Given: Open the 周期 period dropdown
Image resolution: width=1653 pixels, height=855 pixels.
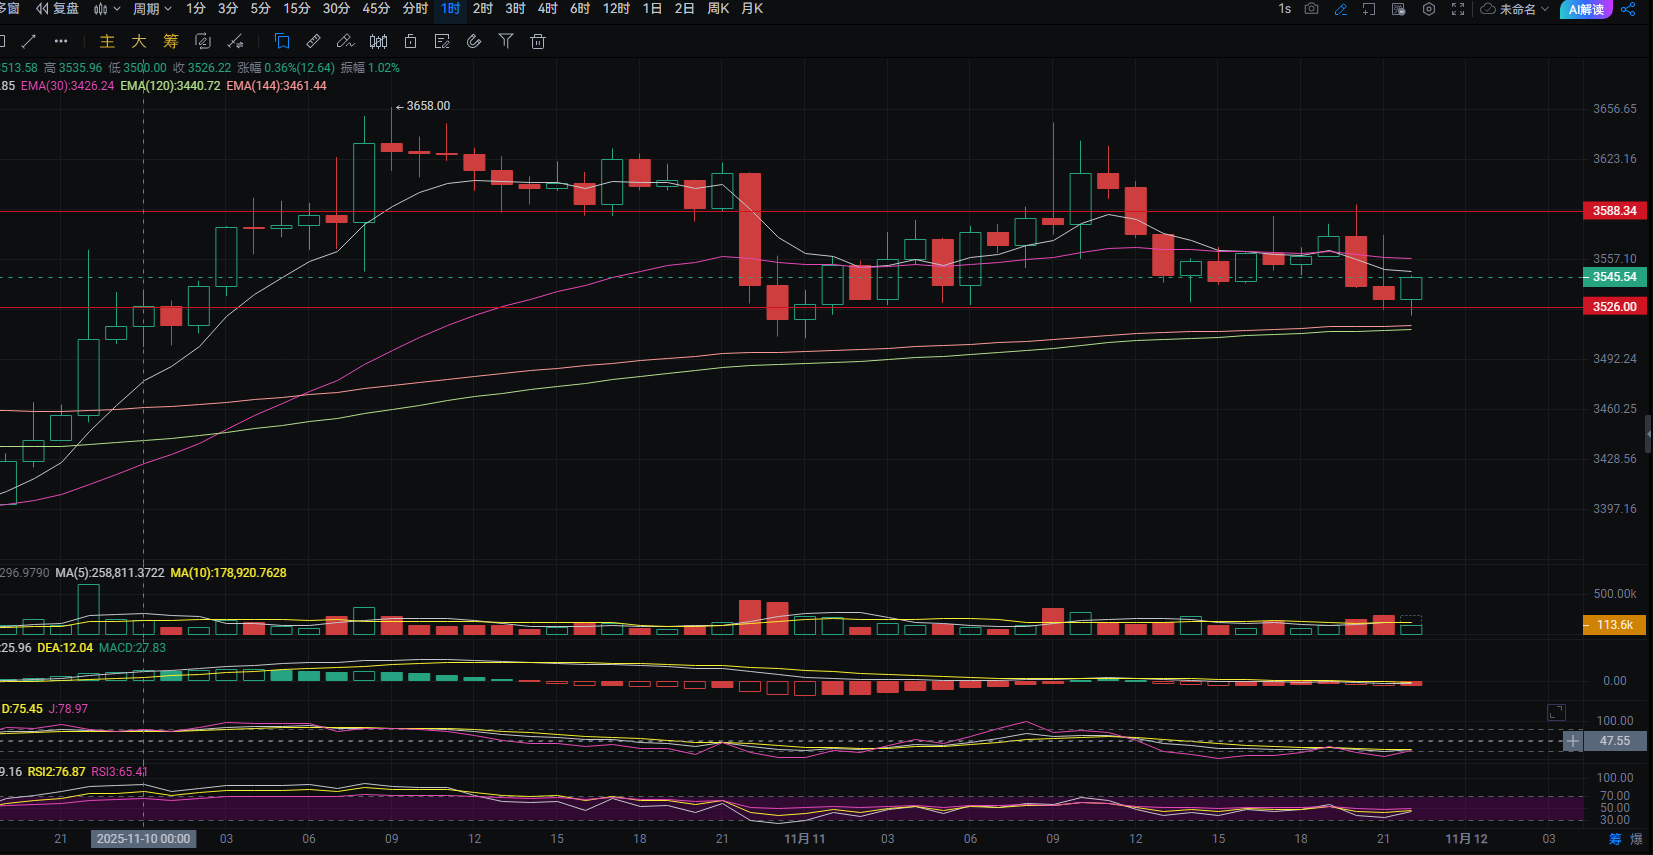Looking at the screenshot, I should click(x=152, y=9).
